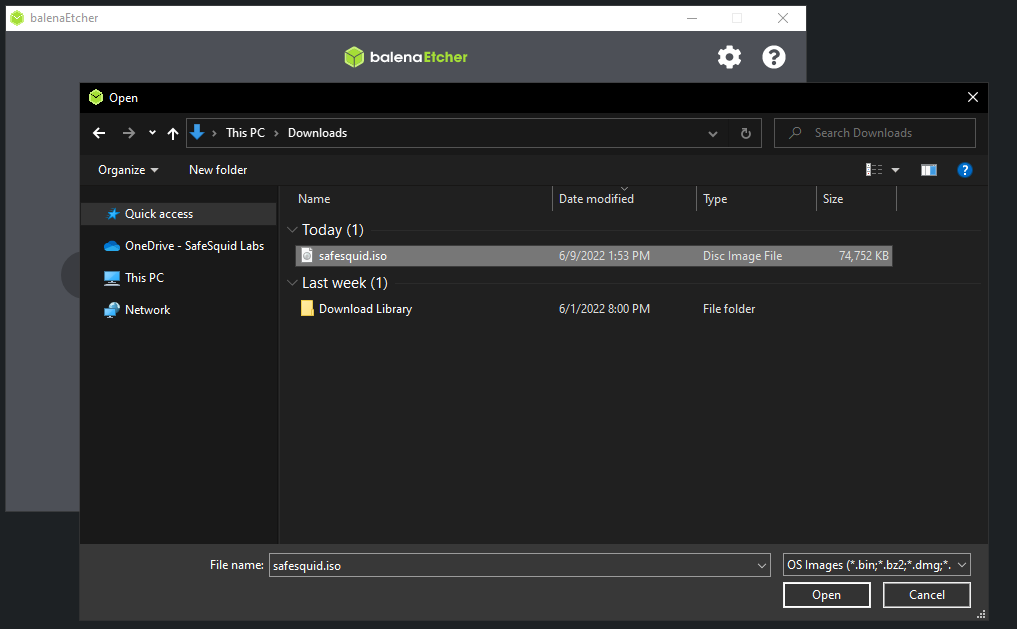Toggle the preview pane
Screen dimensions: 1017x629
[929, 170]
